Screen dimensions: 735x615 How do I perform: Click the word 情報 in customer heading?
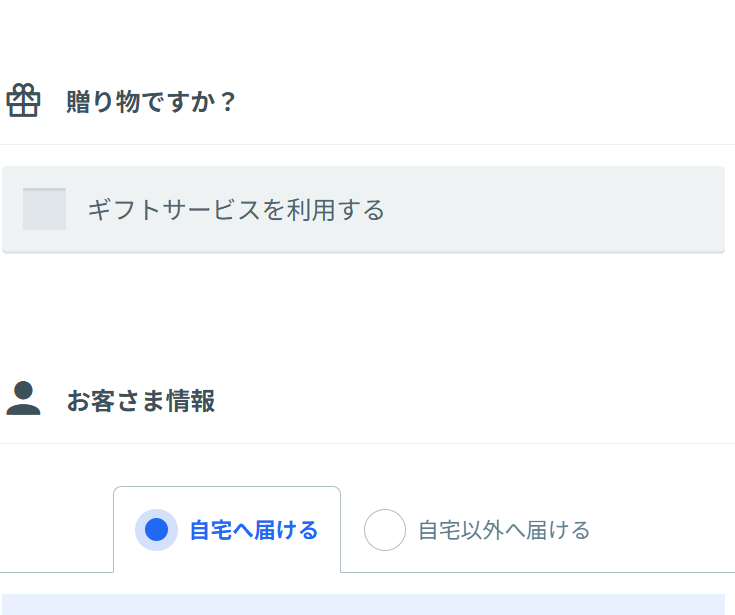(x=197, y=401)
